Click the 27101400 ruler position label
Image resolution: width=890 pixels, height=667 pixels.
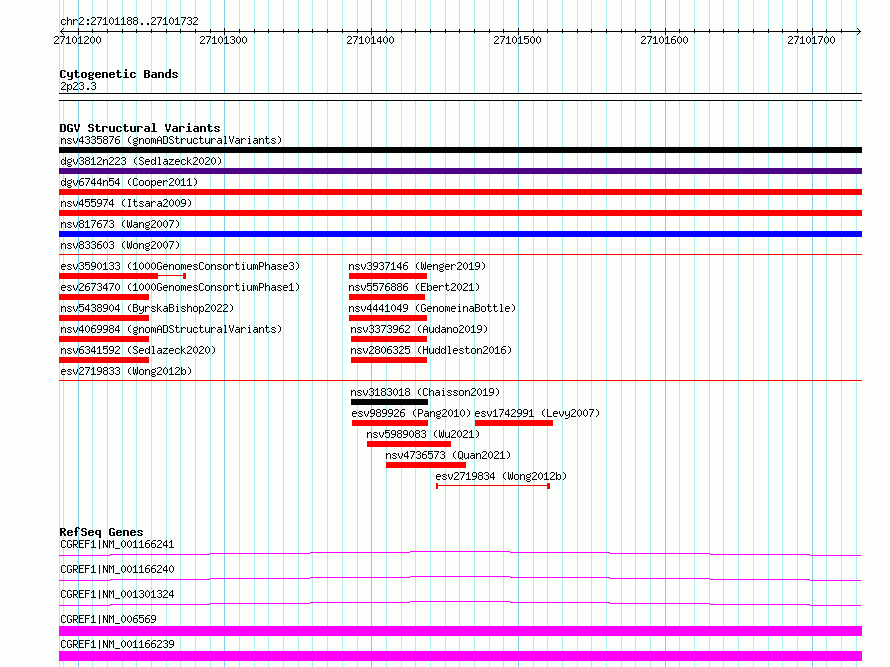(370, 40)
